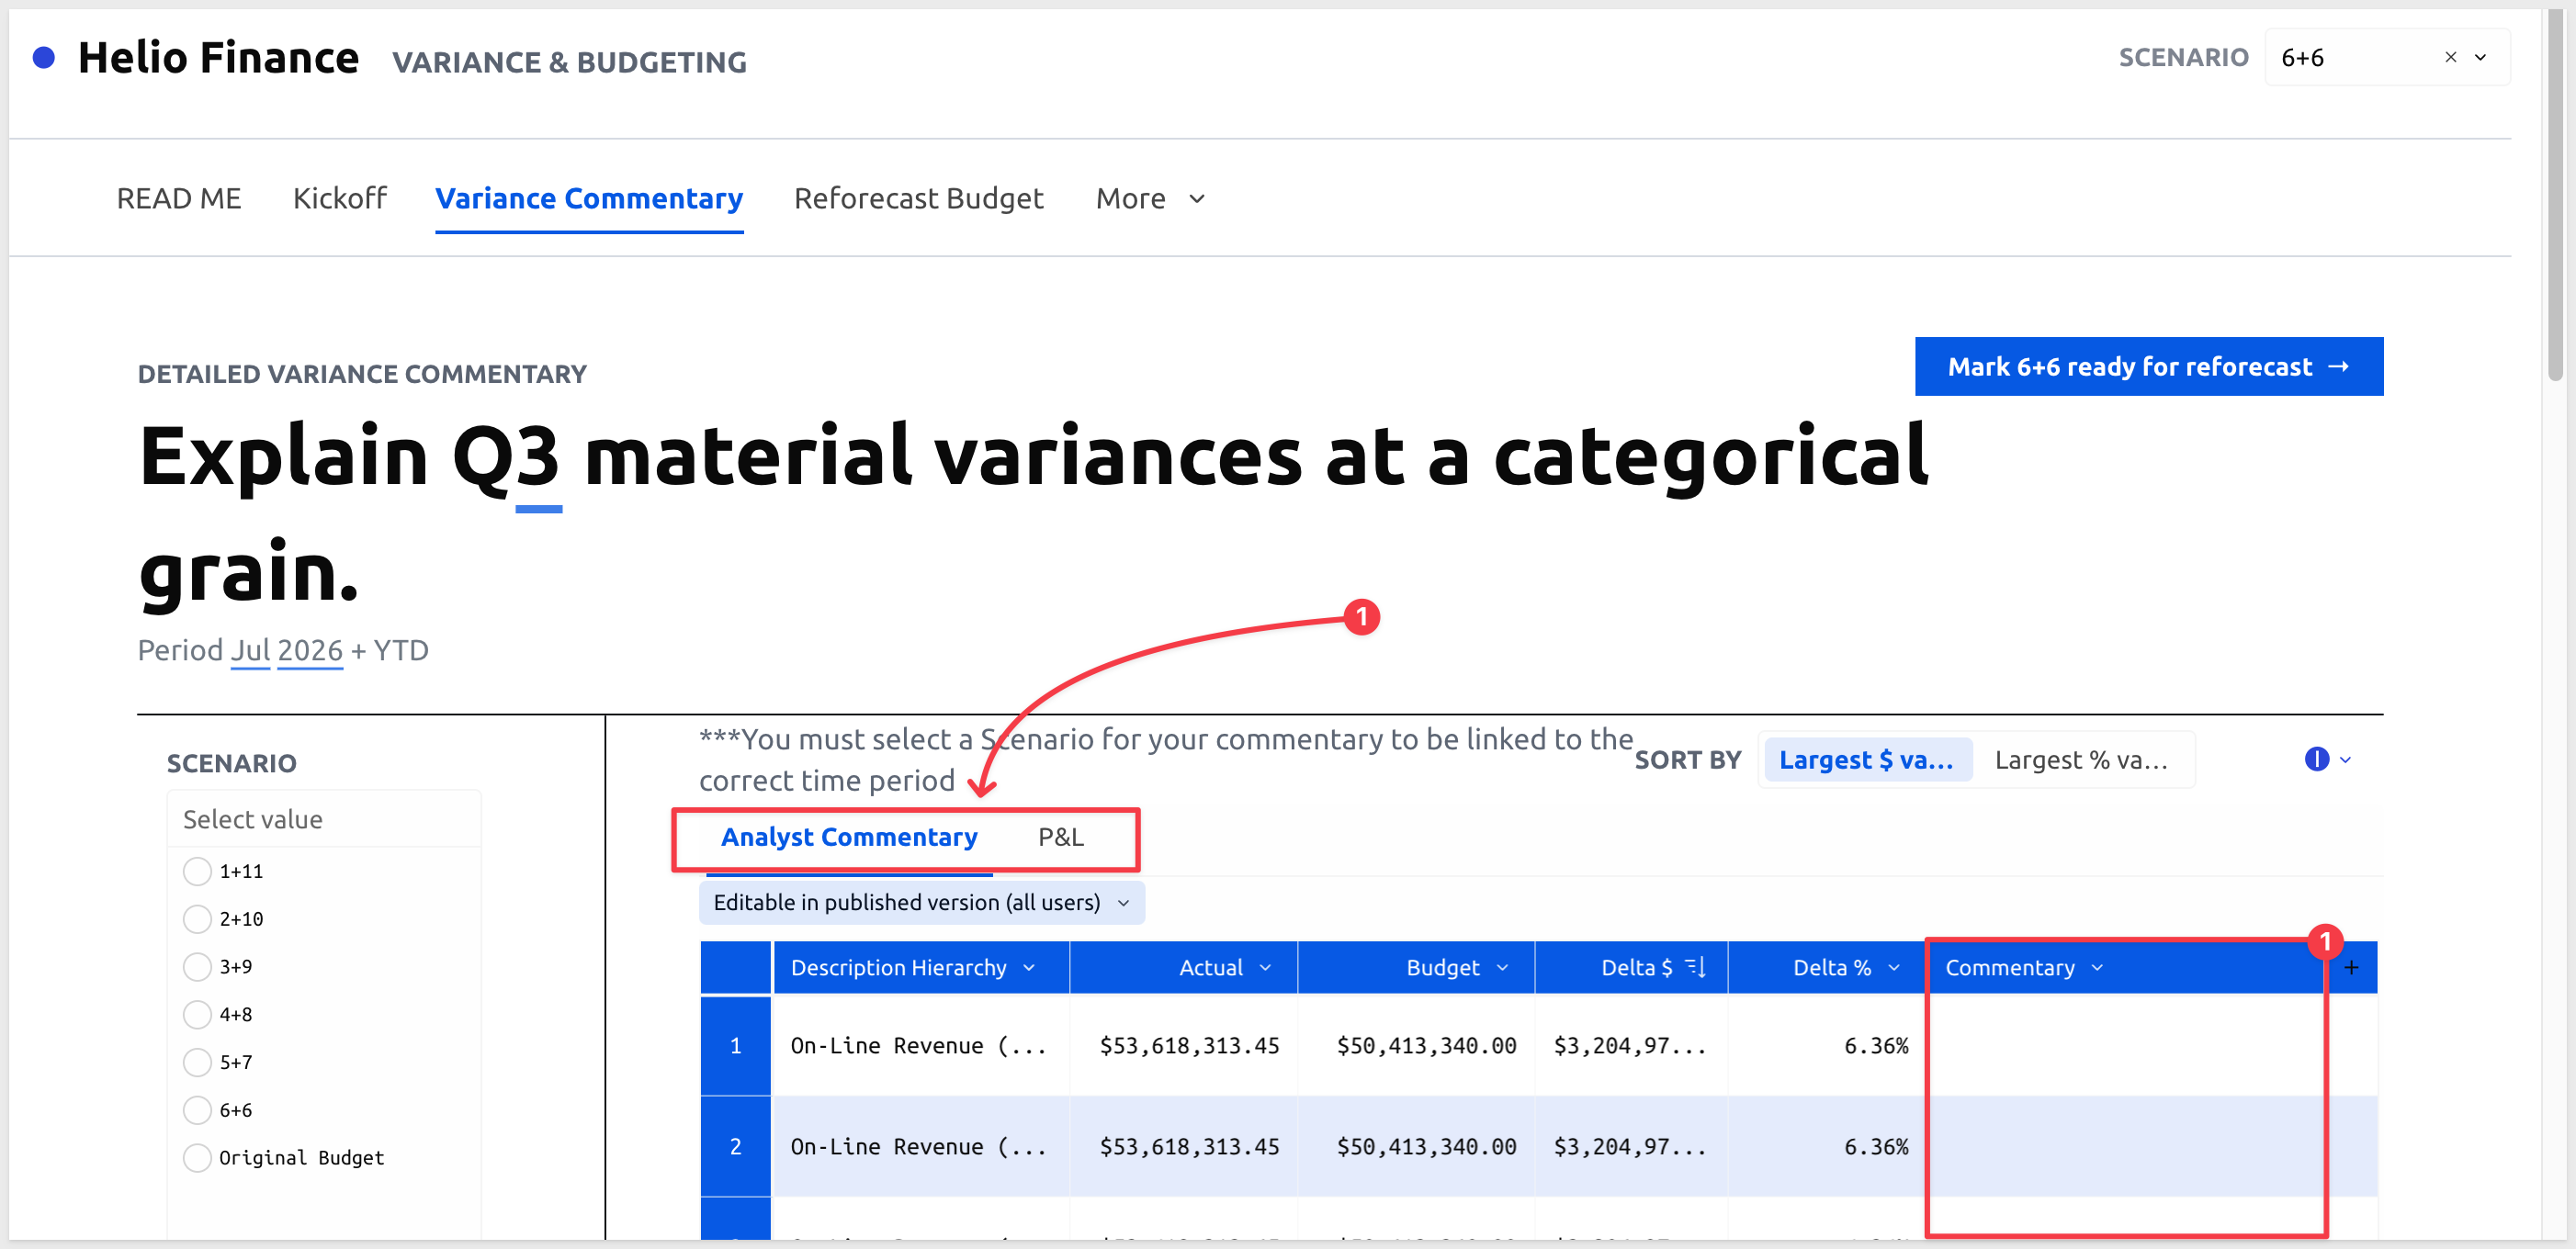Click row 2 Actual value $53,618,313.45

point(1189,1147)
